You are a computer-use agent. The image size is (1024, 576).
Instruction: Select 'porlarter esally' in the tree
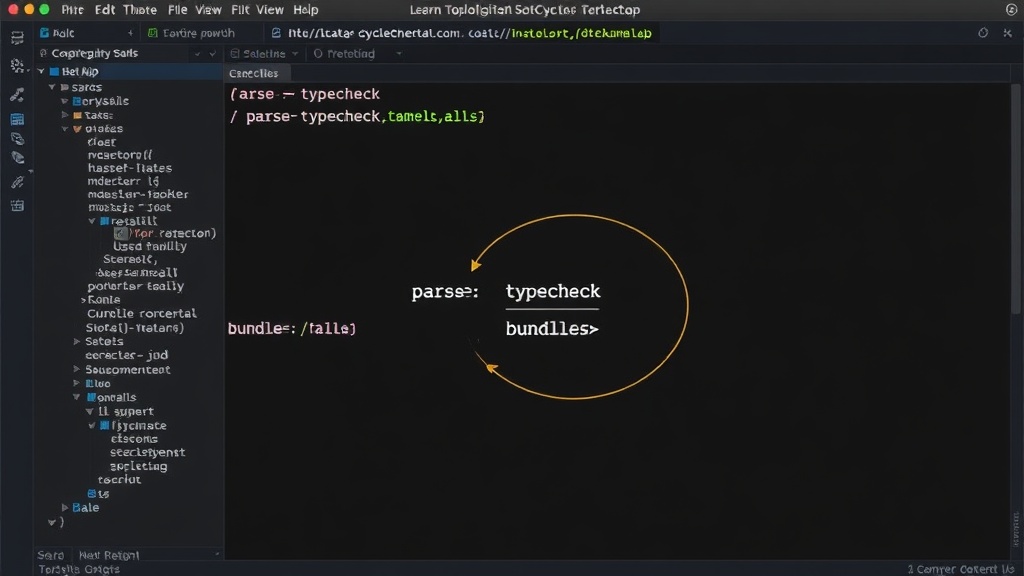click(135, 286)
